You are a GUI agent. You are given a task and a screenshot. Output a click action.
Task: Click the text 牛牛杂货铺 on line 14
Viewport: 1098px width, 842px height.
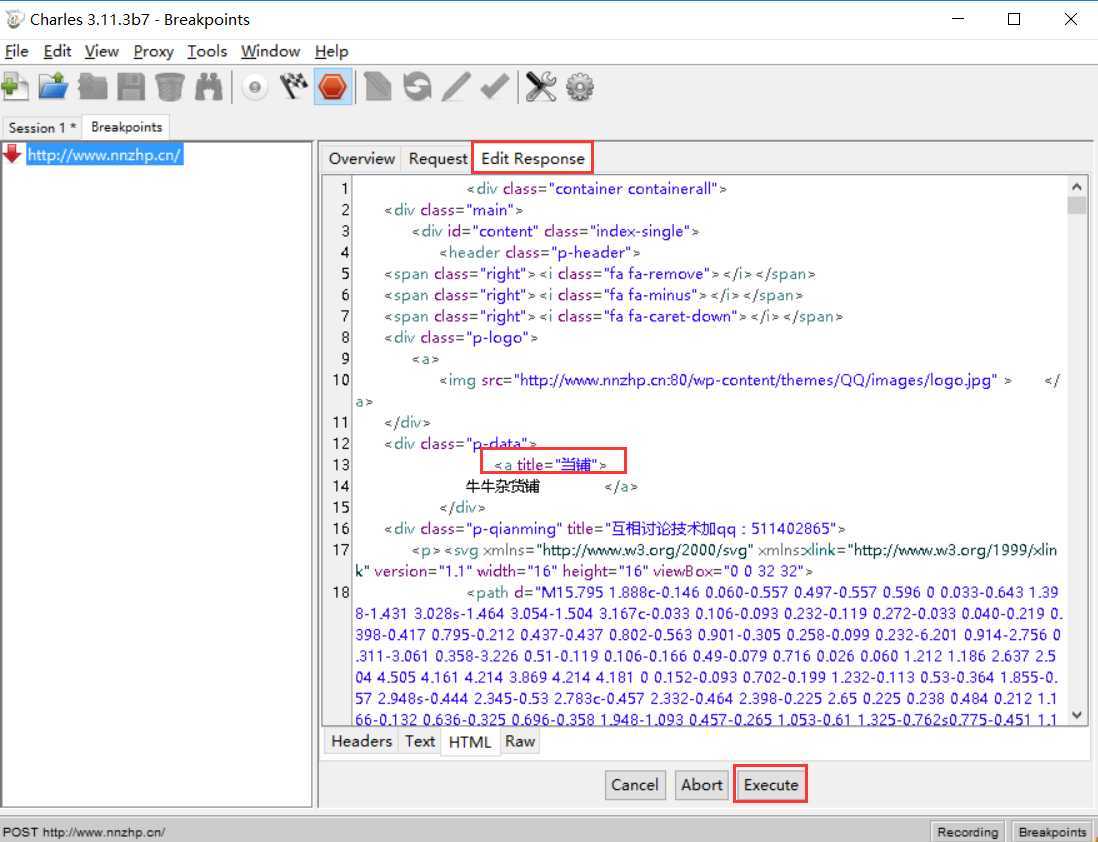[503, 486]
